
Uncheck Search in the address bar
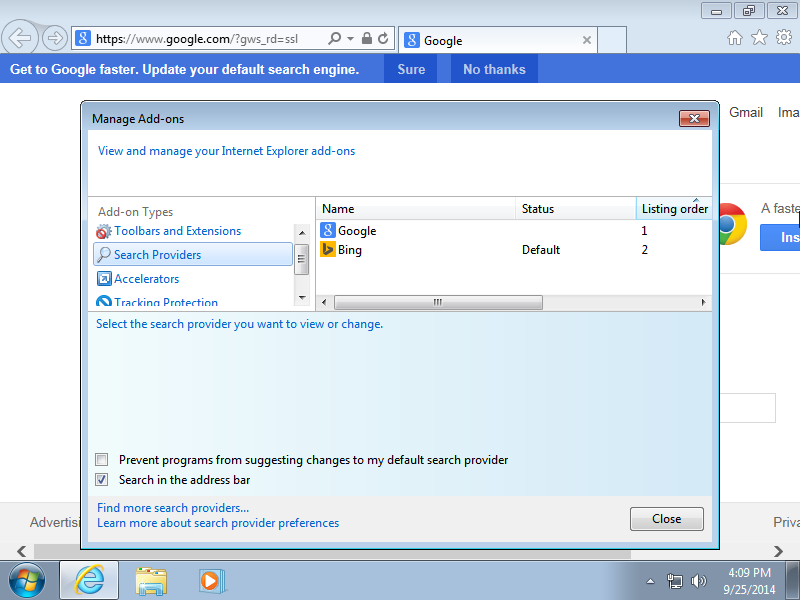click(x=102, y=480)
